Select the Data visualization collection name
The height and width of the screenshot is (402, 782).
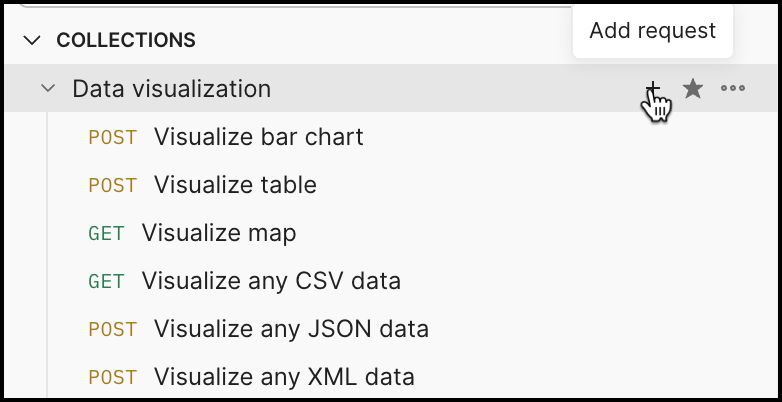coord(171,89)
